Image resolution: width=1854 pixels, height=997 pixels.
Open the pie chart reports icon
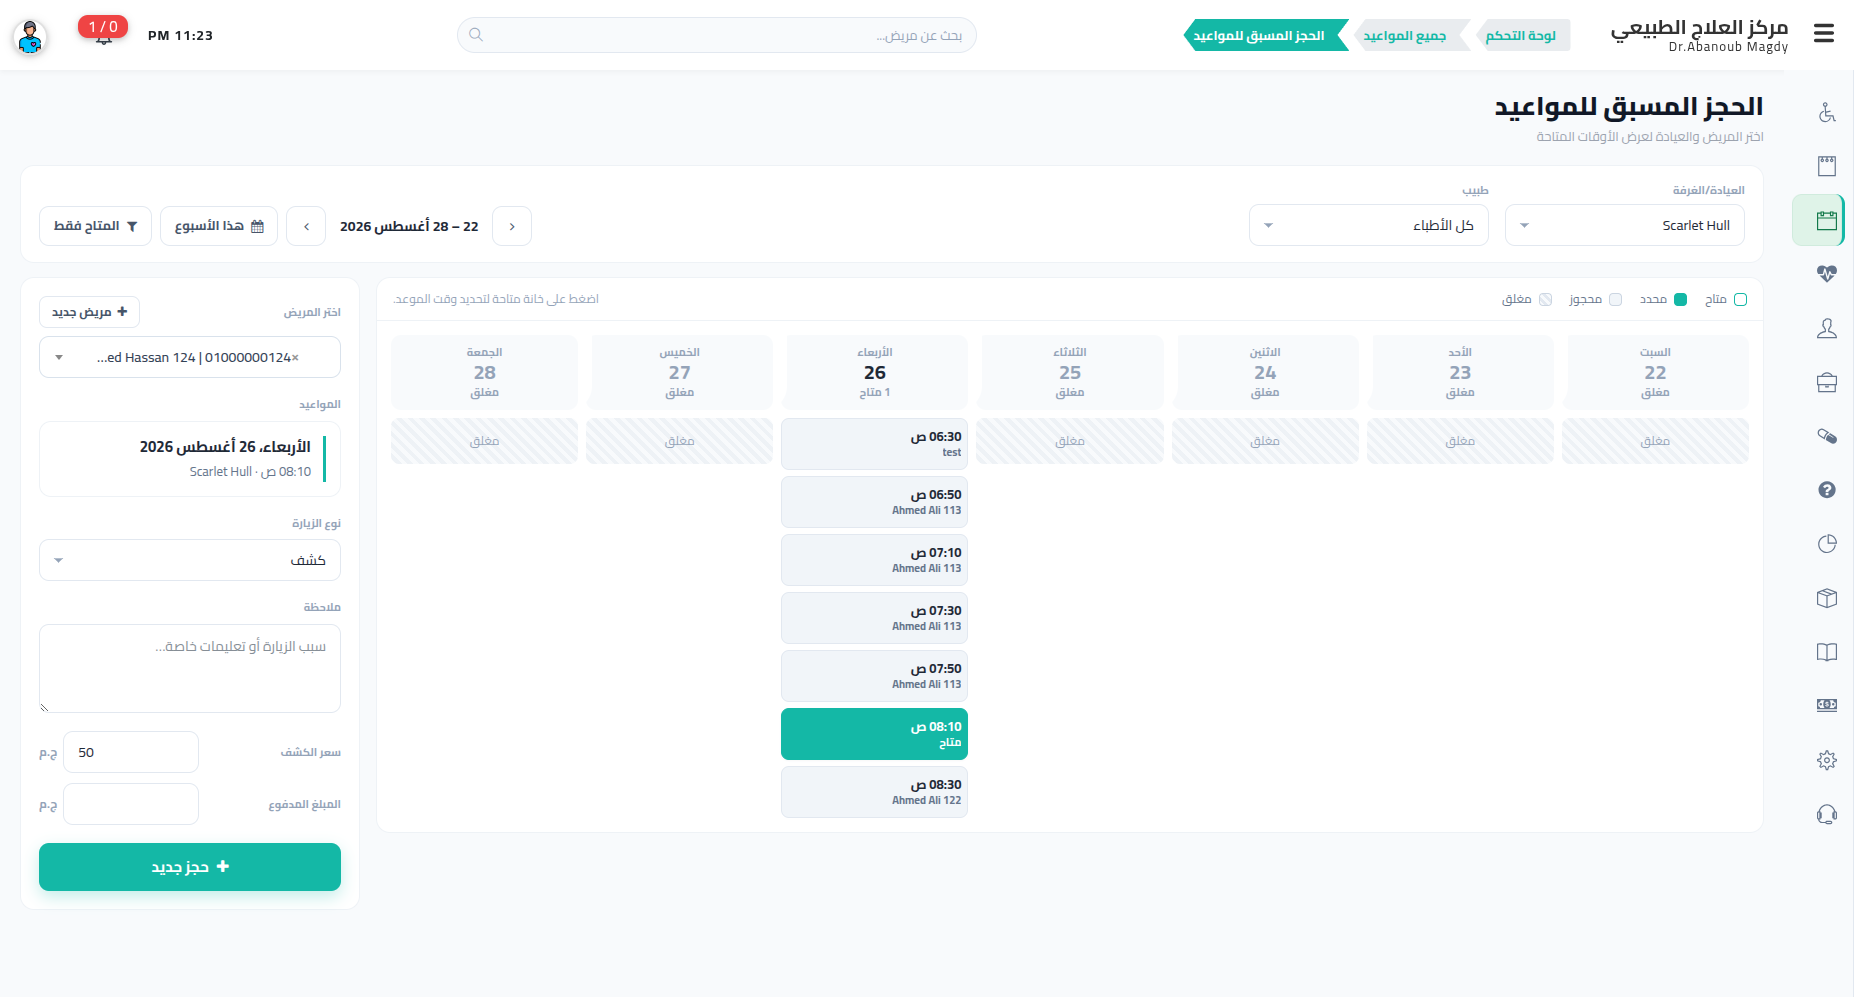(1827, 544)
